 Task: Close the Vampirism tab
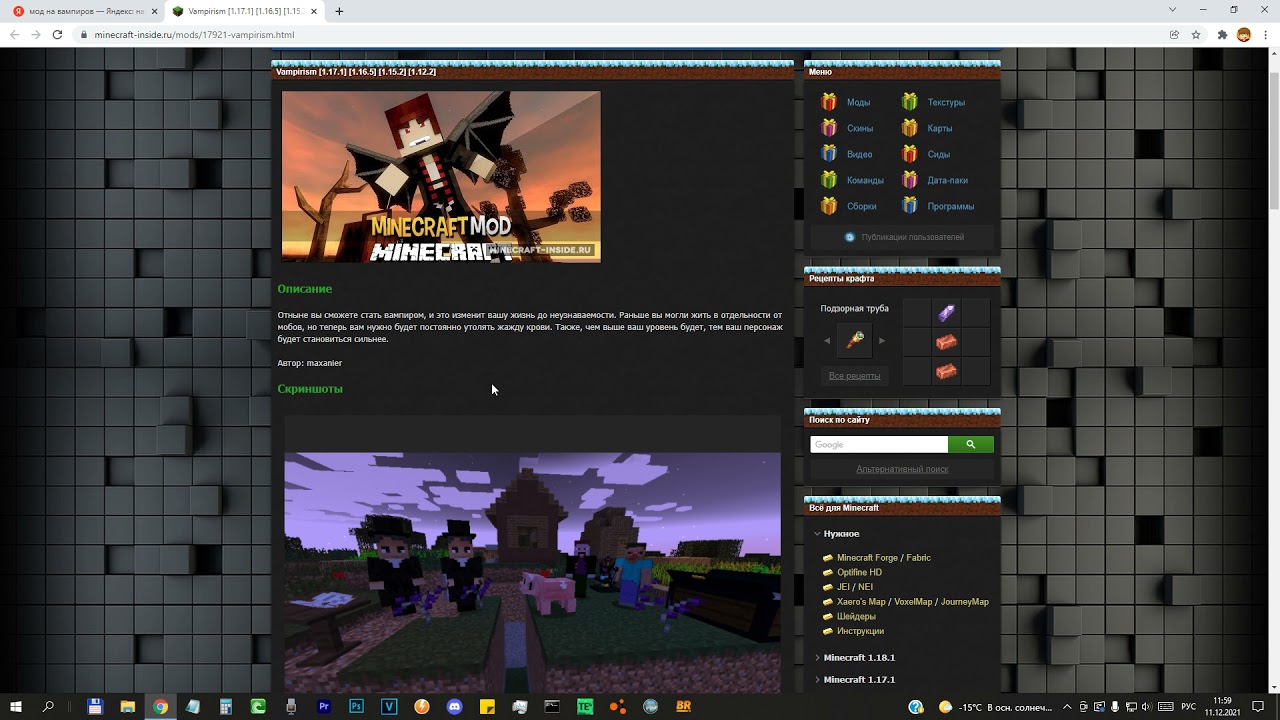[315, 11]
